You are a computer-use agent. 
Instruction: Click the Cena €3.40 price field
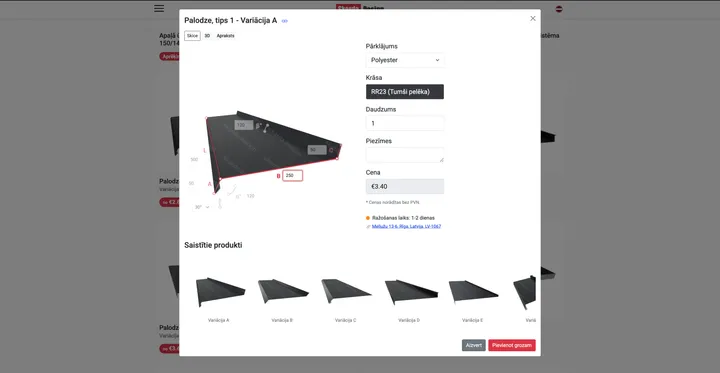(x=405, y=186)
